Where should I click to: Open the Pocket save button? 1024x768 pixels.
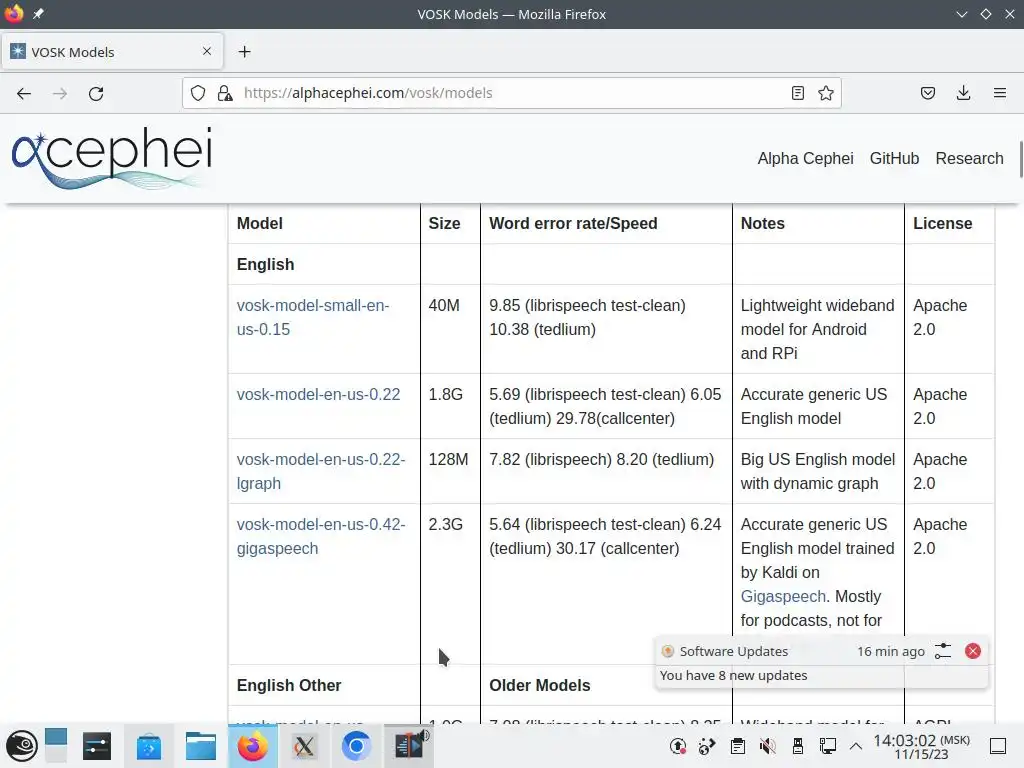(x=927, y=93)
